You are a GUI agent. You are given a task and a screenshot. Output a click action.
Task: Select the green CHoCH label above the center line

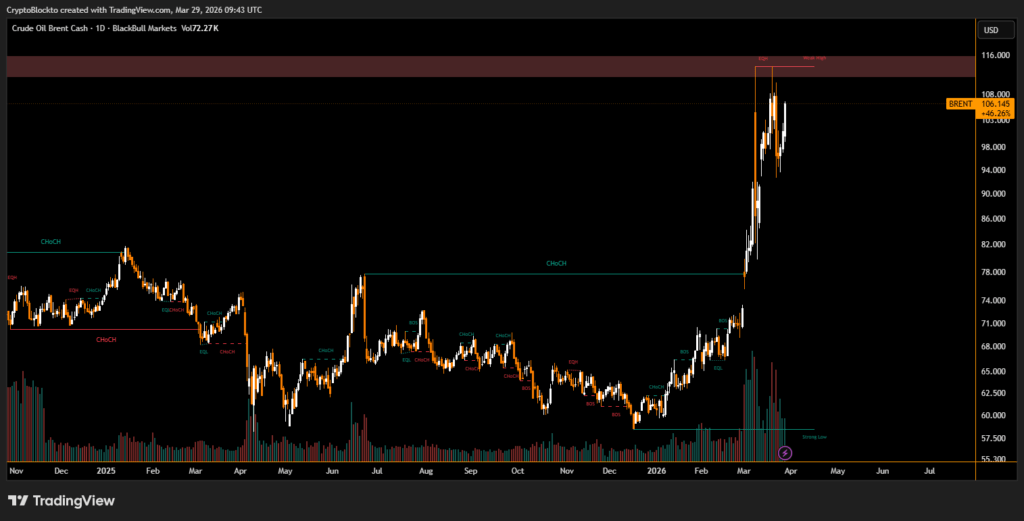[x=556, y=264]
